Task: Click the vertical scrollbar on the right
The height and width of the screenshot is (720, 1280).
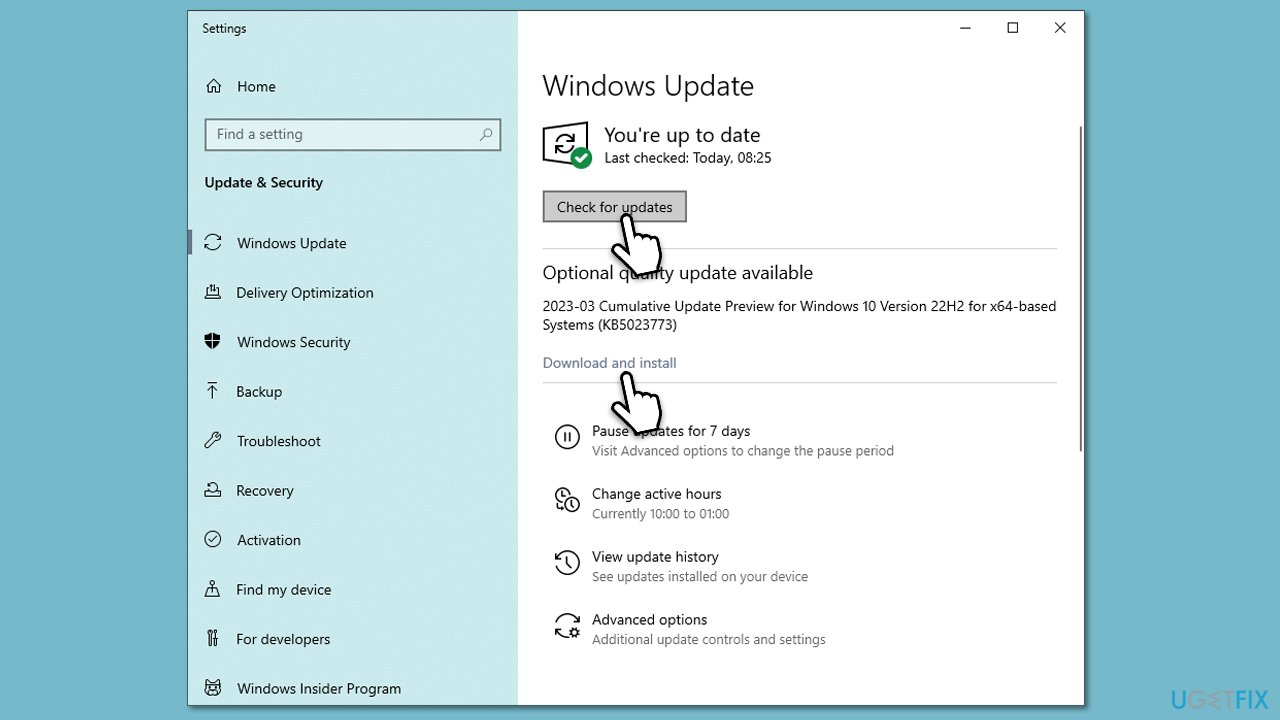Action: point(1076,280)
